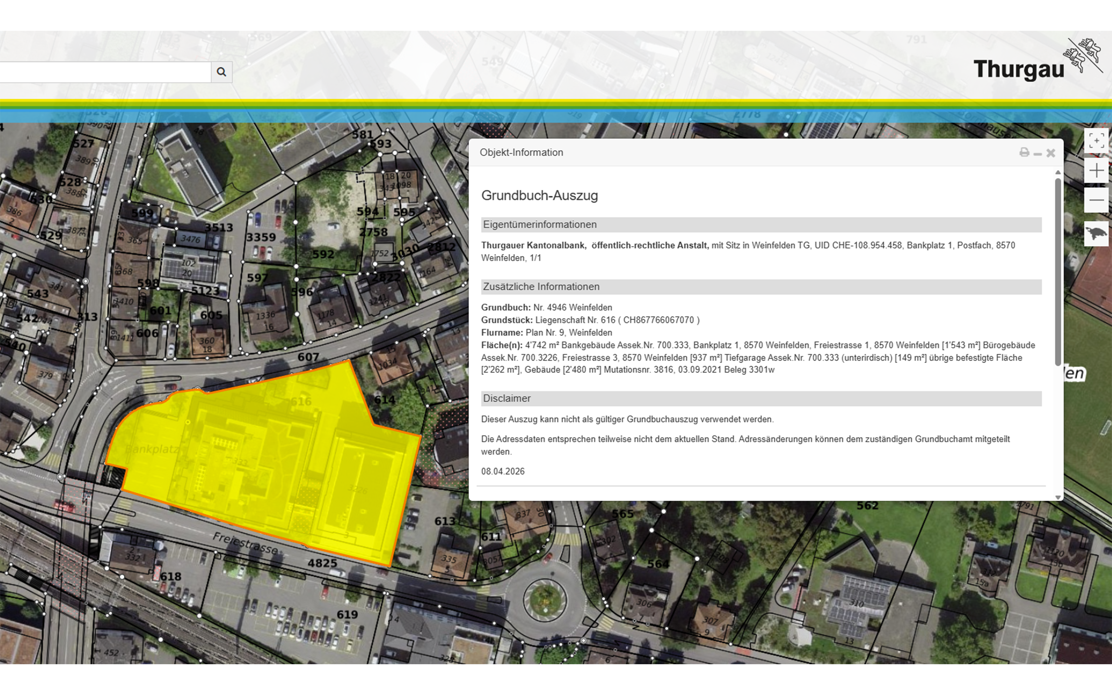The height and width of the screenshot is (695, 1112).
Task: Click parcel label 619 on the map
Action: [347, 615]
